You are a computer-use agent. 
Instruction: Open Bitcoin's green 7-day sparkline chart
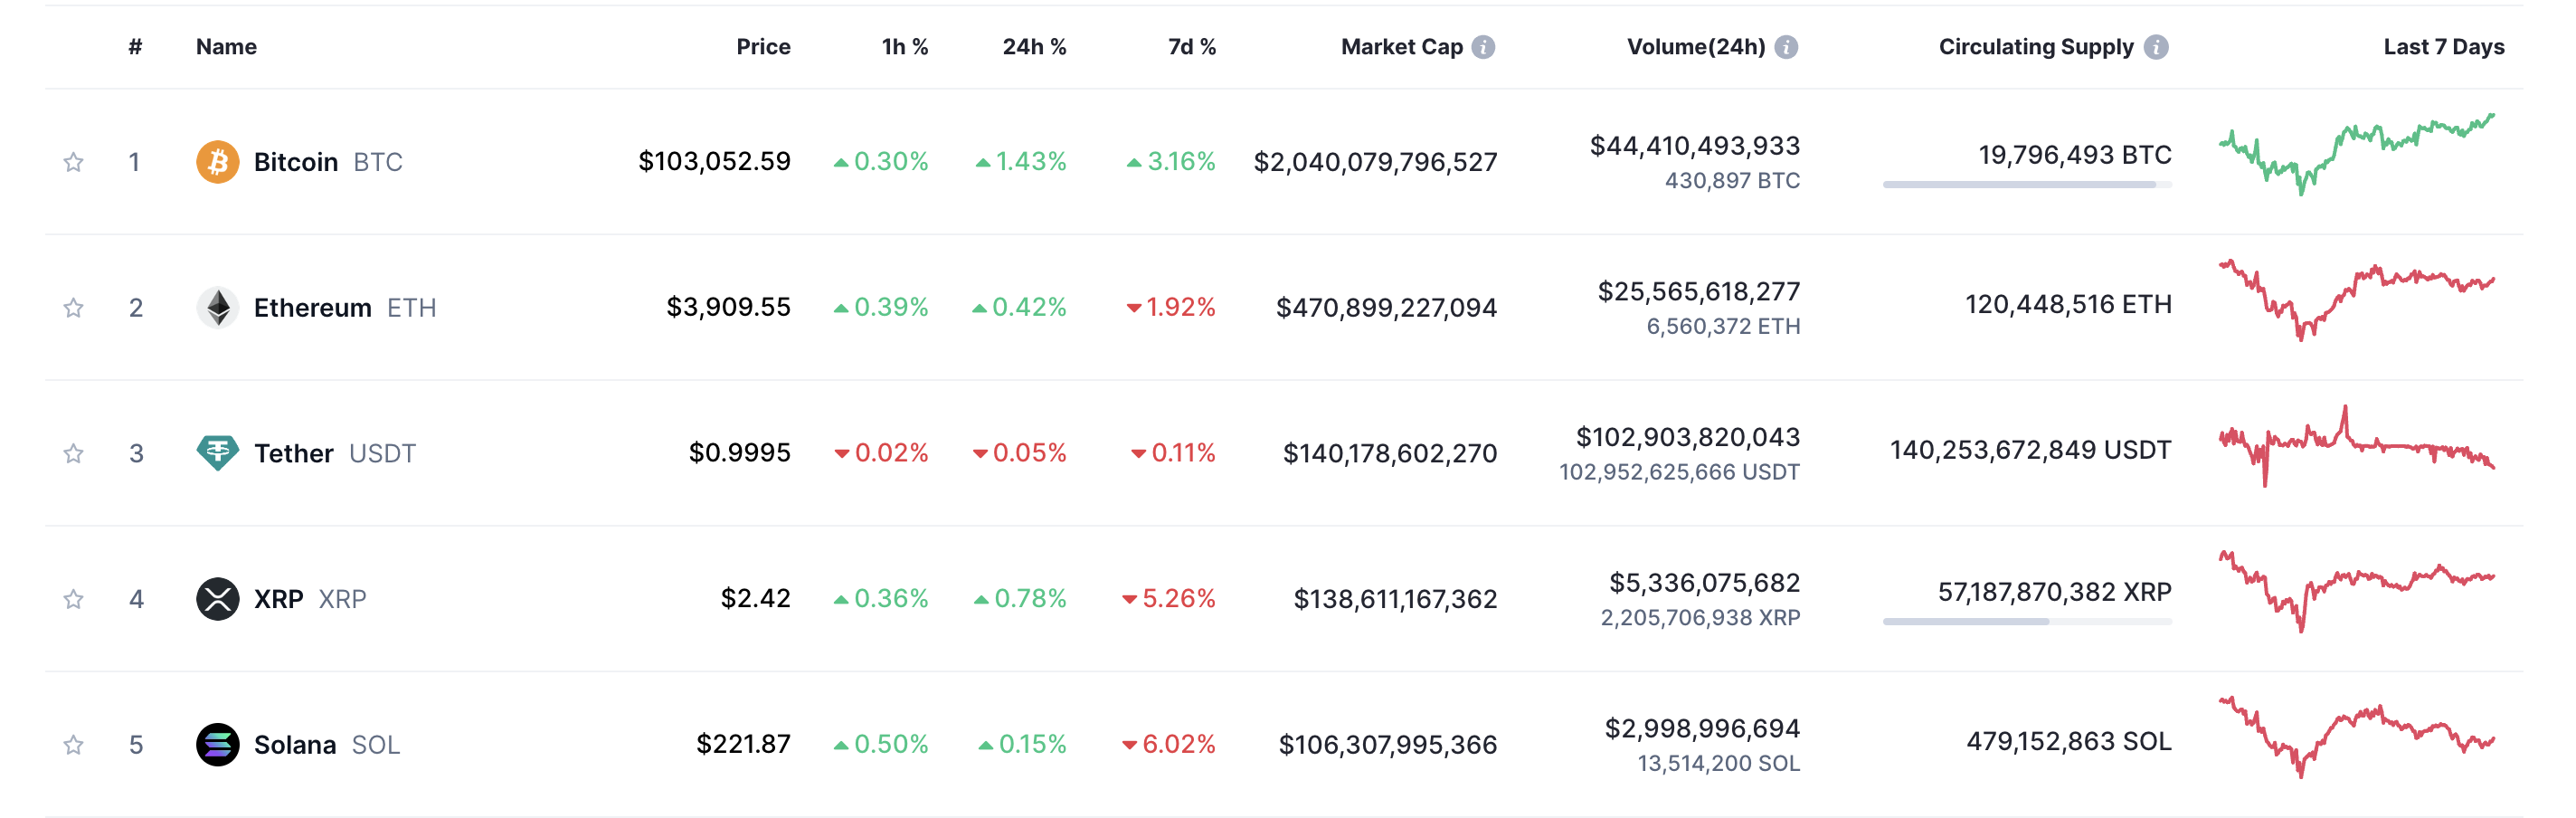tap(2356, 152)
